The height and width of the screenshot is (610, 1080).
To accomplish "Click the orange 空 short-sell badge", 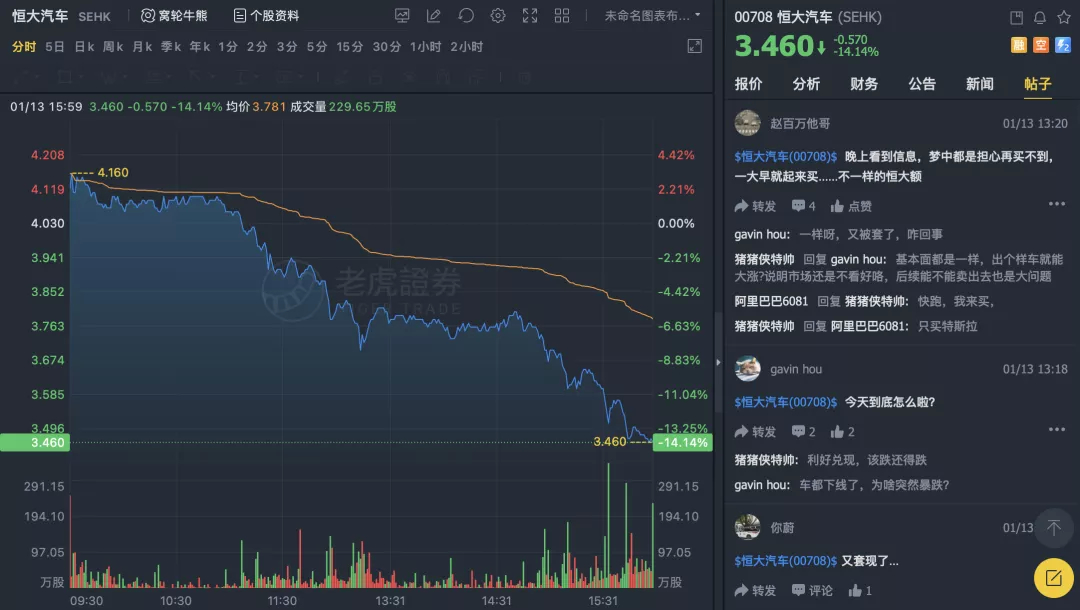I will pos(1041,45).
